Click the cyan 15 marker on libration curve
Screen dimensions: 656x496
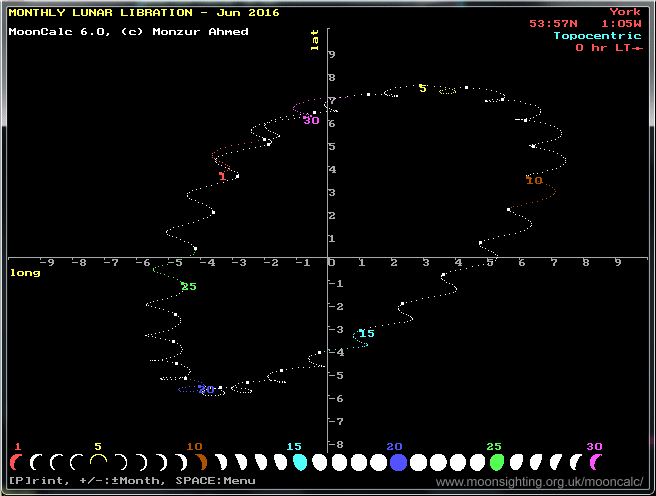coord(366,334)
